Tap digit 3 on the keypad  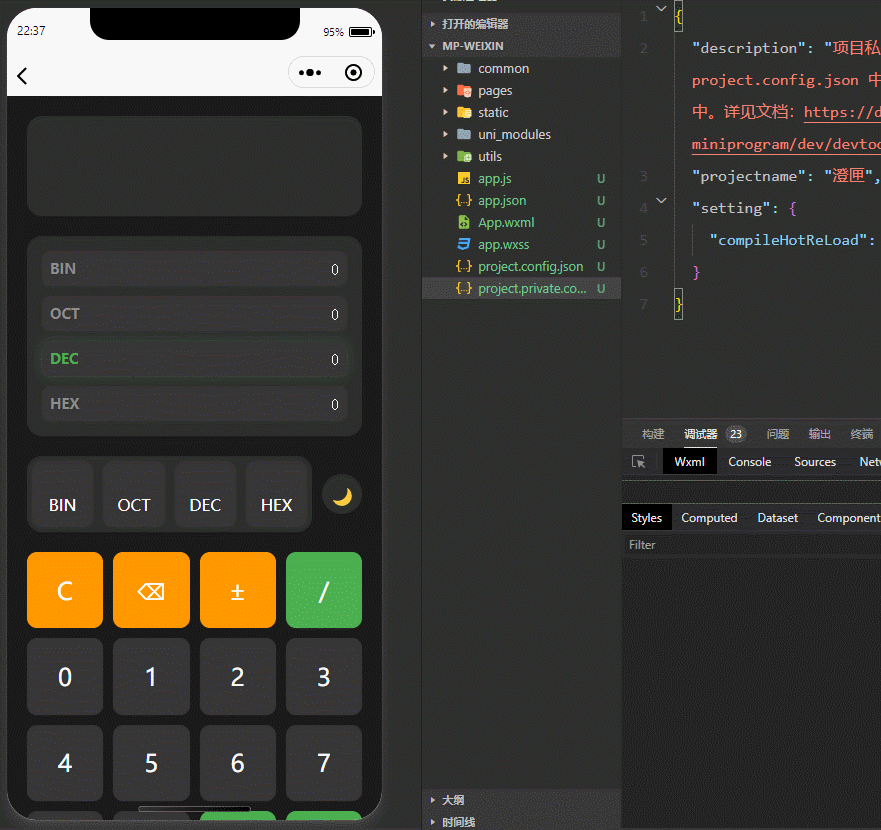[x=324, y=677]
